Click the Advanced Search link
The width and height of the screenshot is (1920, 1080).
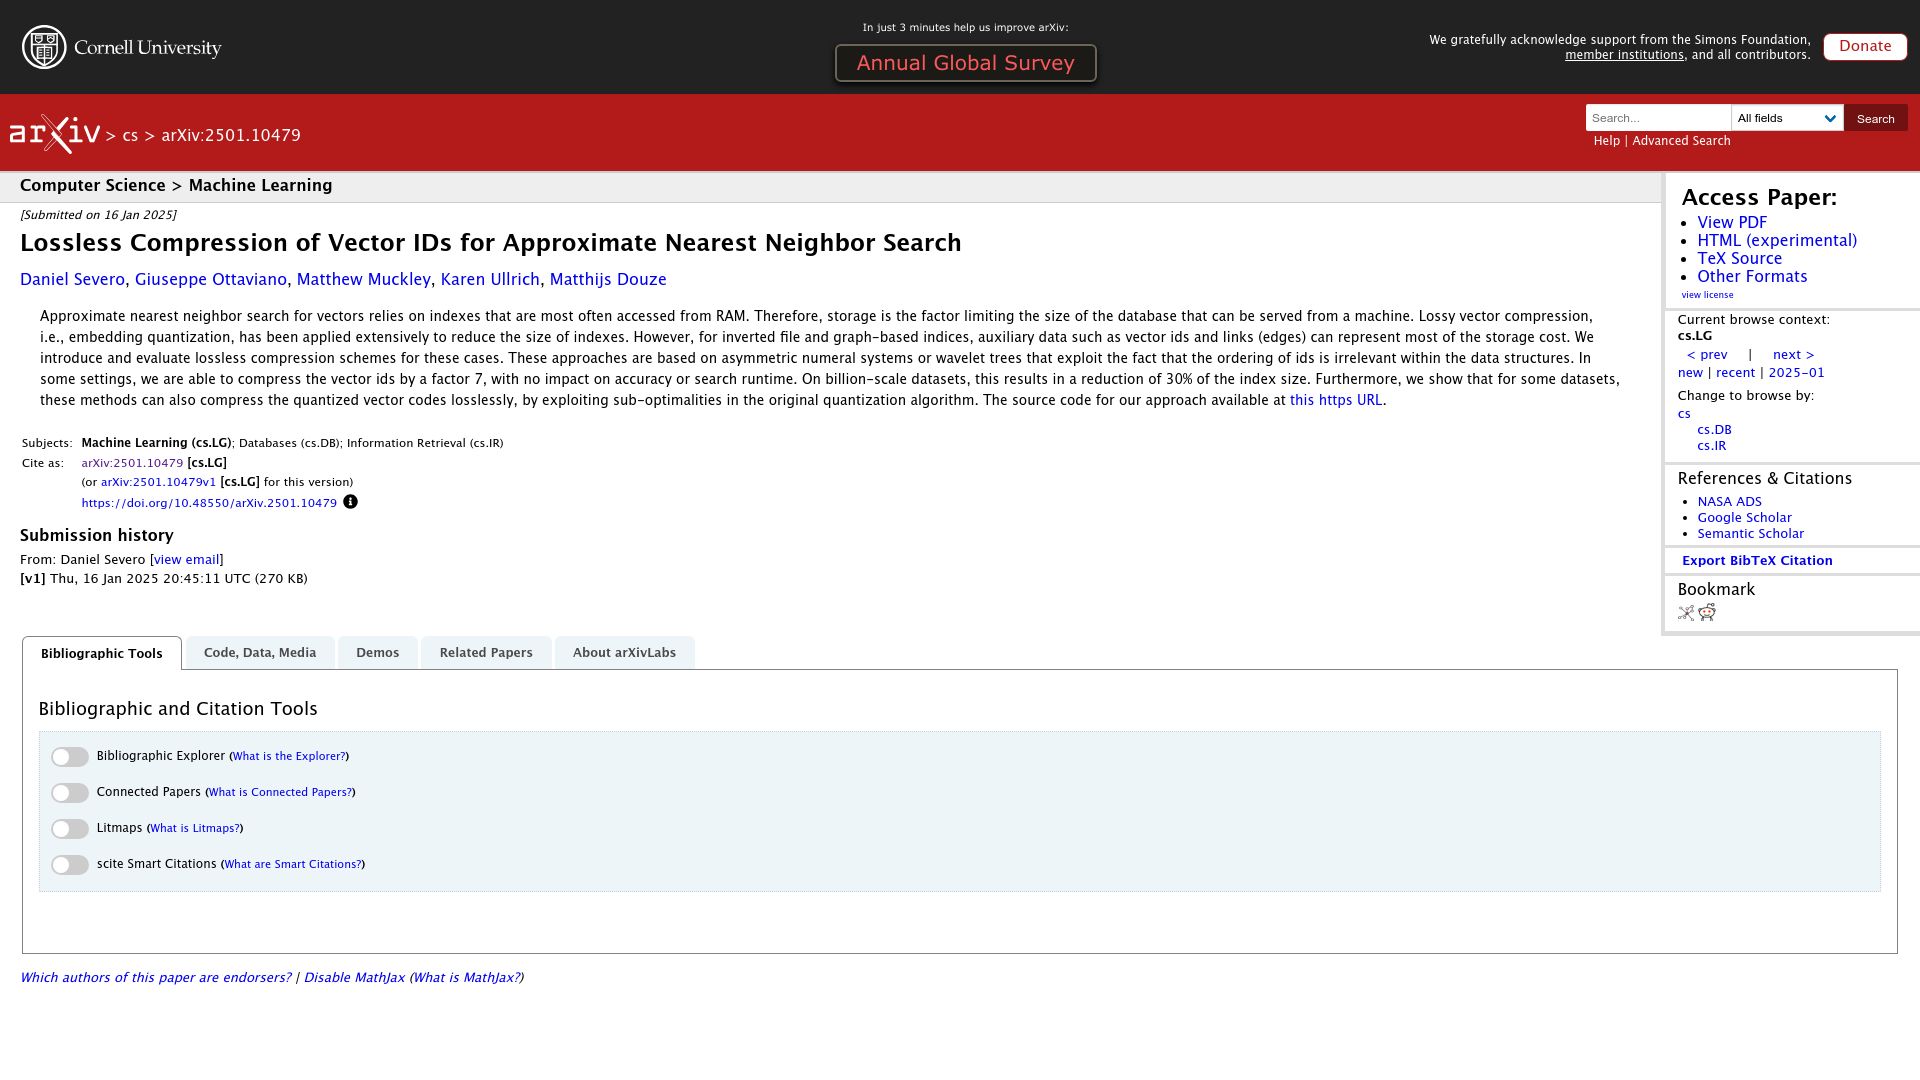tap(1681, 141)
